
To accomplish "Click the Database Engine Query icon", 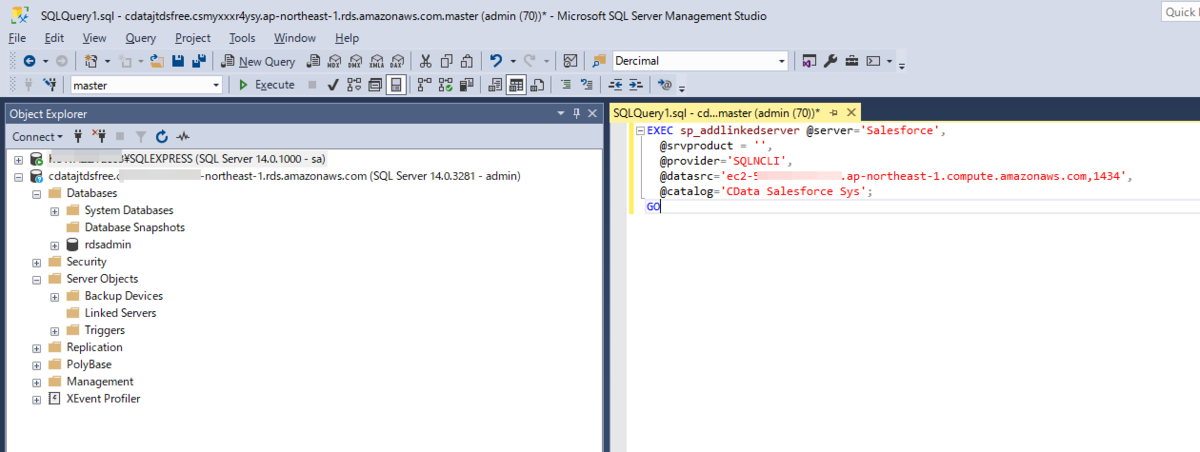I will pos(313,61).
